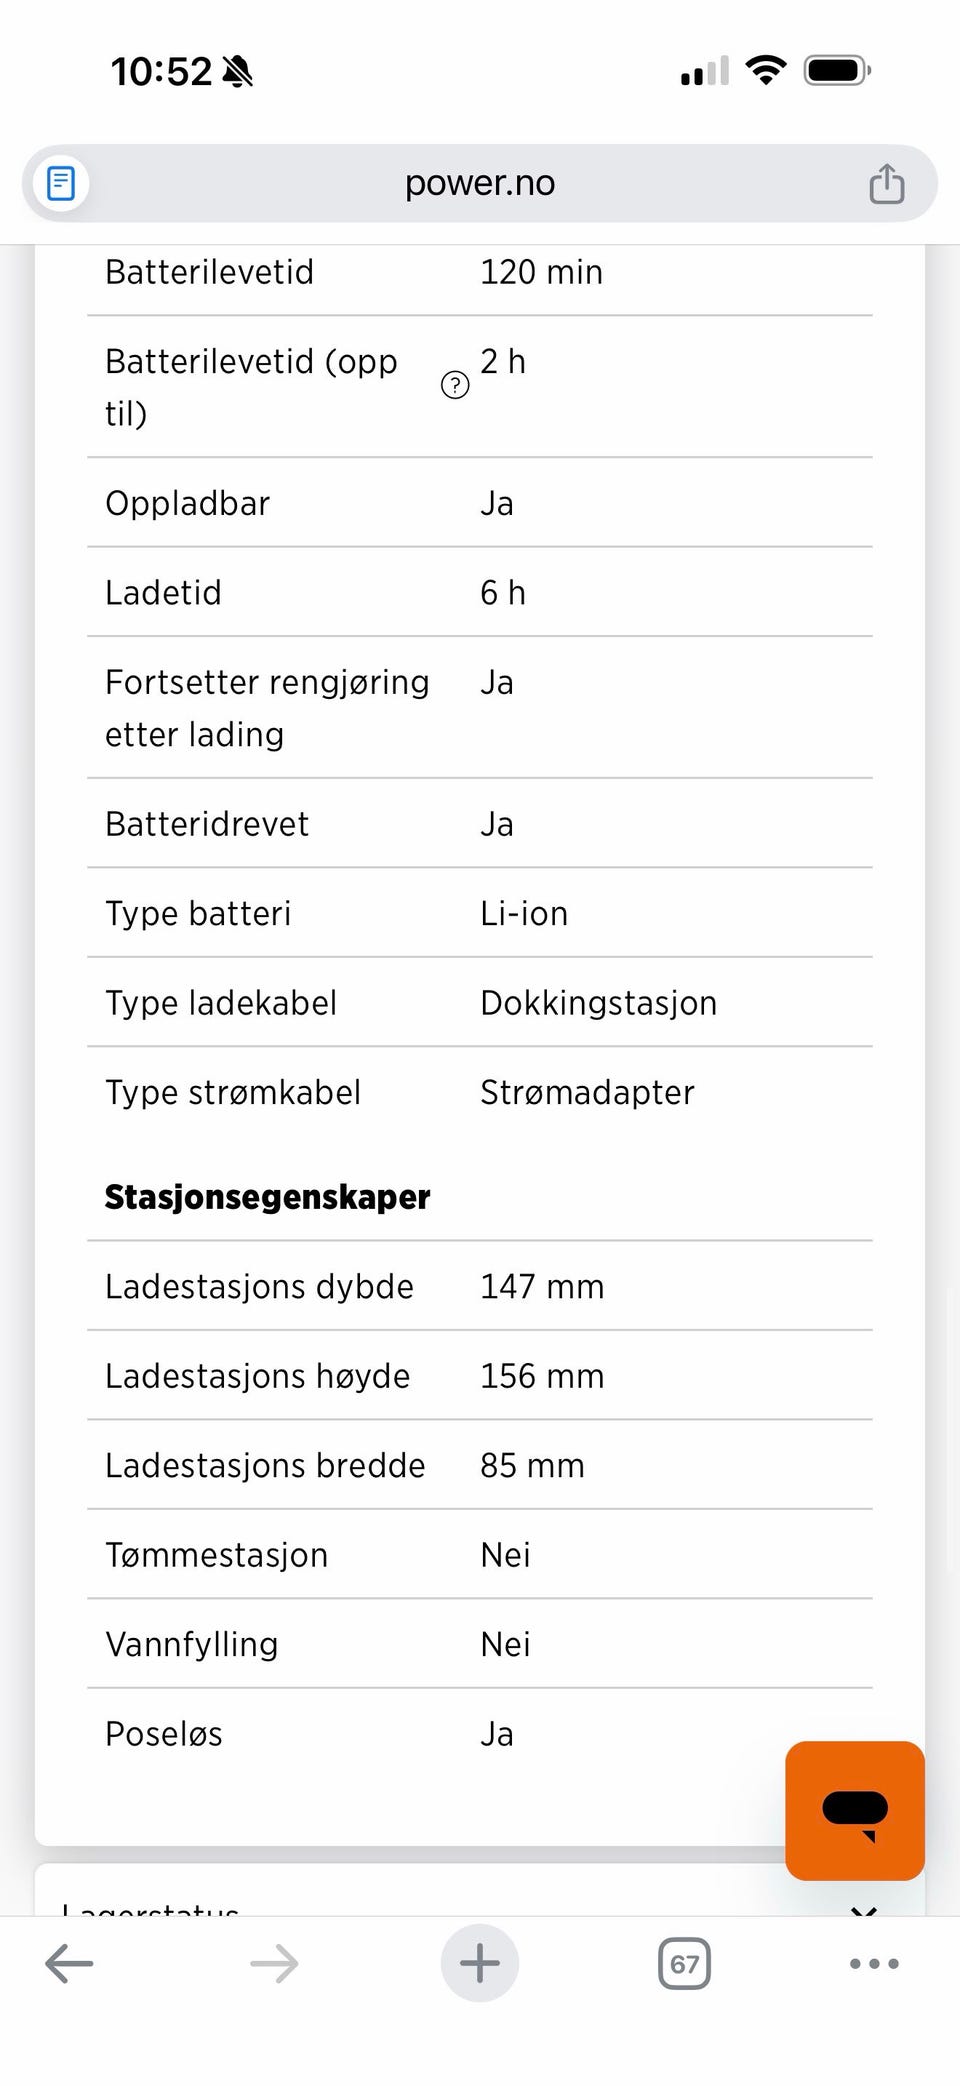Go back with the left arrow
This screenshot has height=2086, width=960.
[x=70, y=1963]
